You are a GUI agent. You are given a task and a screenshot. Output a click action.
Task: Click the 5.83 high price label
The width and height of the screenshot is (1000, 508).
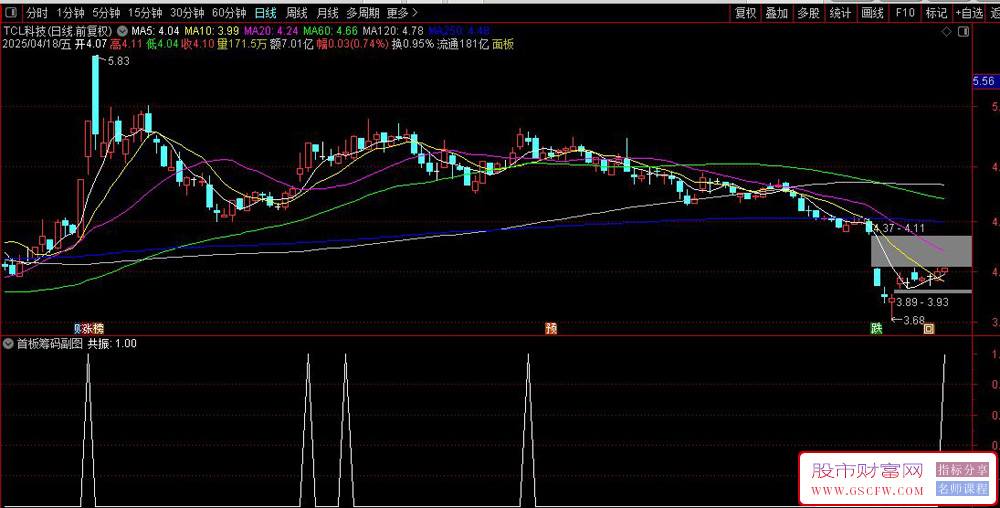(119, 61)
